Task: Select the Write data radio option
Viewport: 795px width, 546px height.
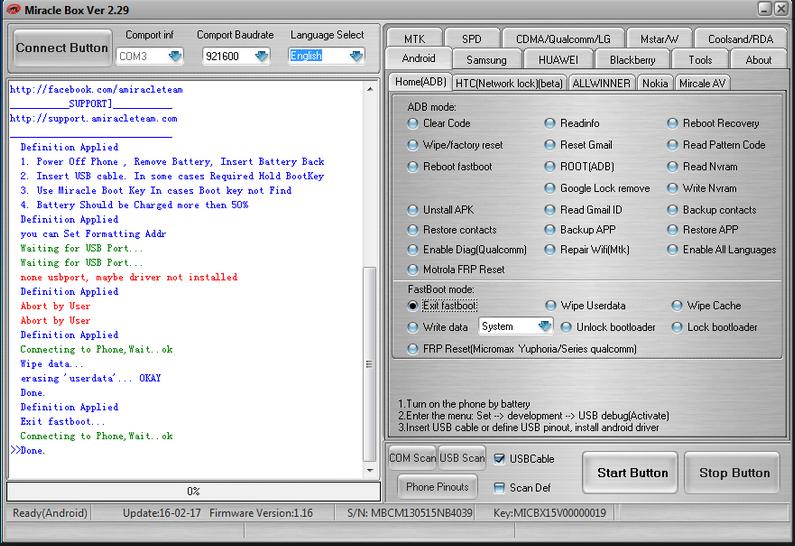Action: coord(438,327)
